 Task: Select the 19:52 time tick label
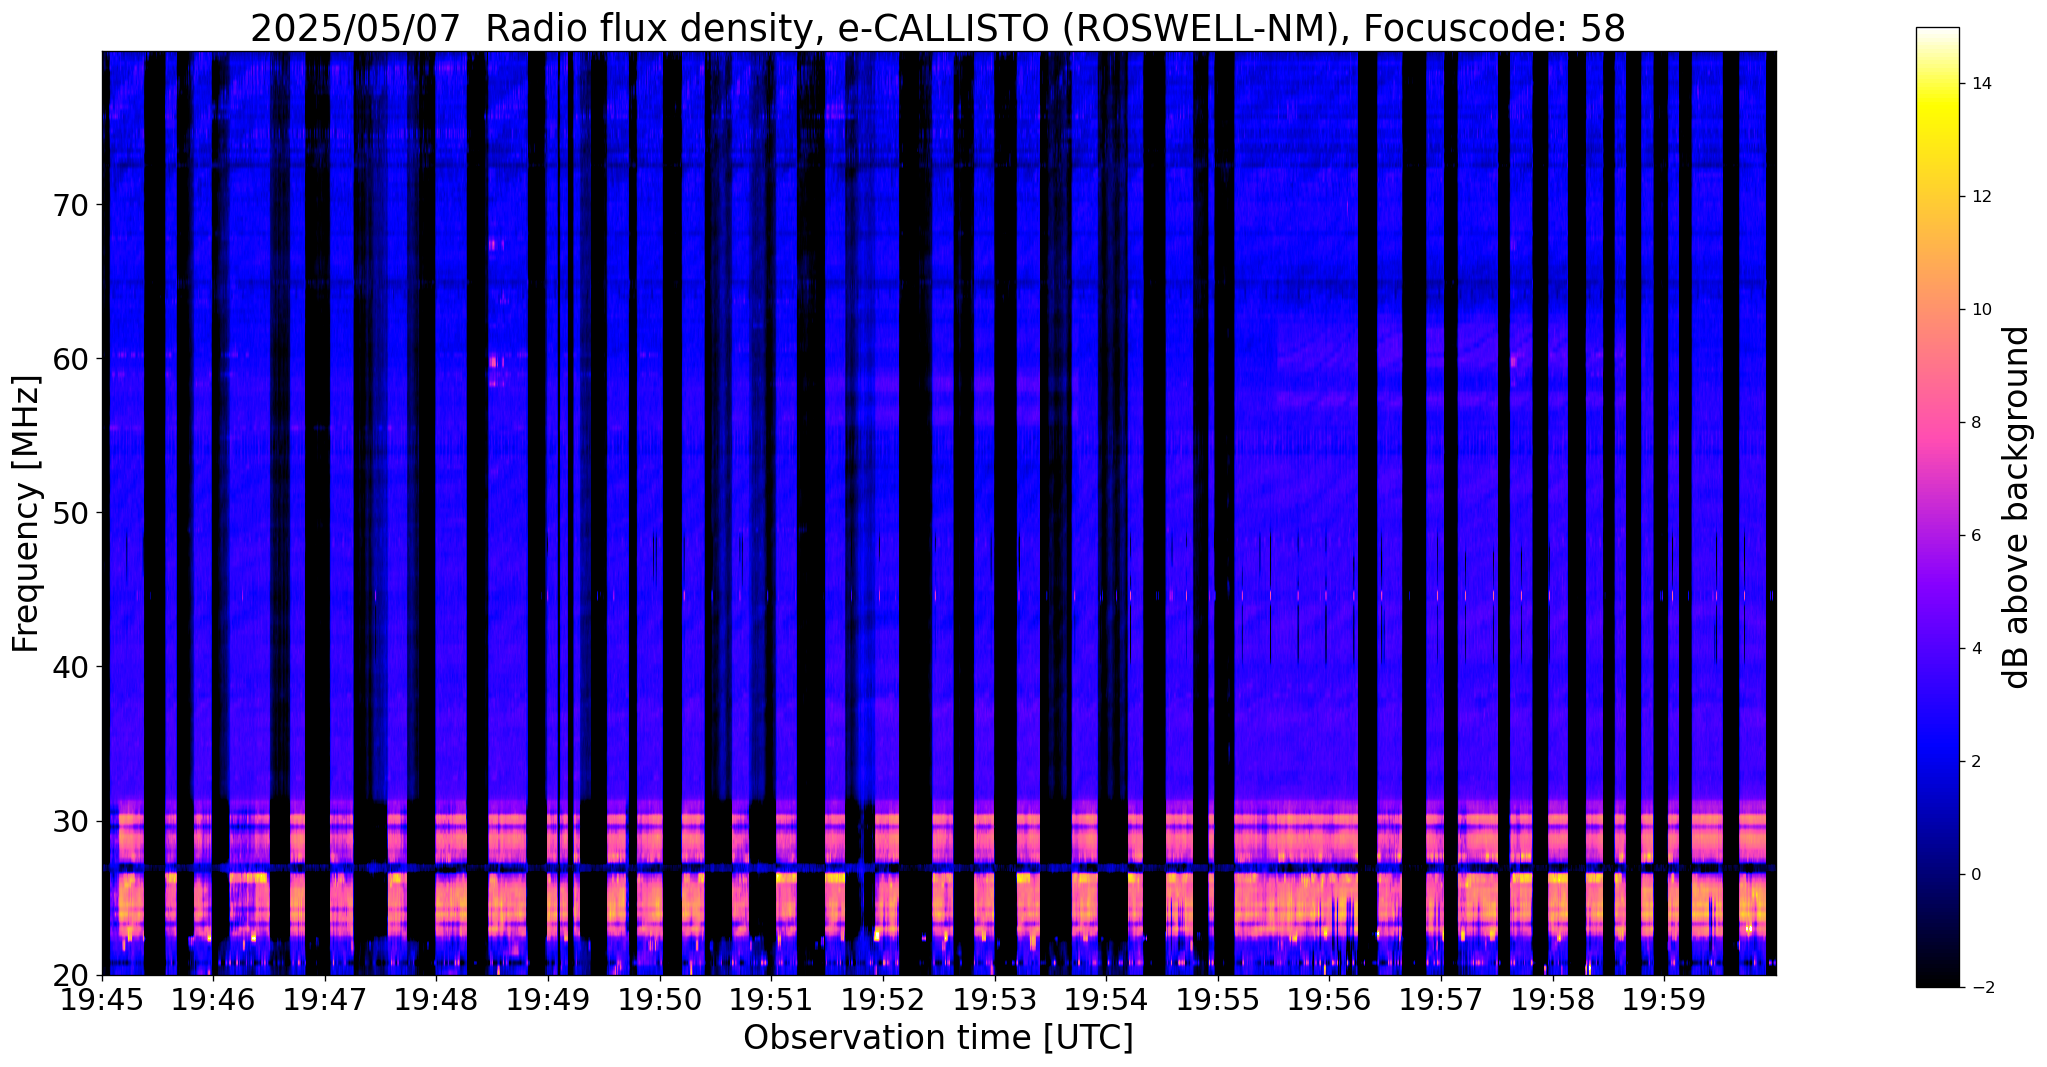click(882, 999)
